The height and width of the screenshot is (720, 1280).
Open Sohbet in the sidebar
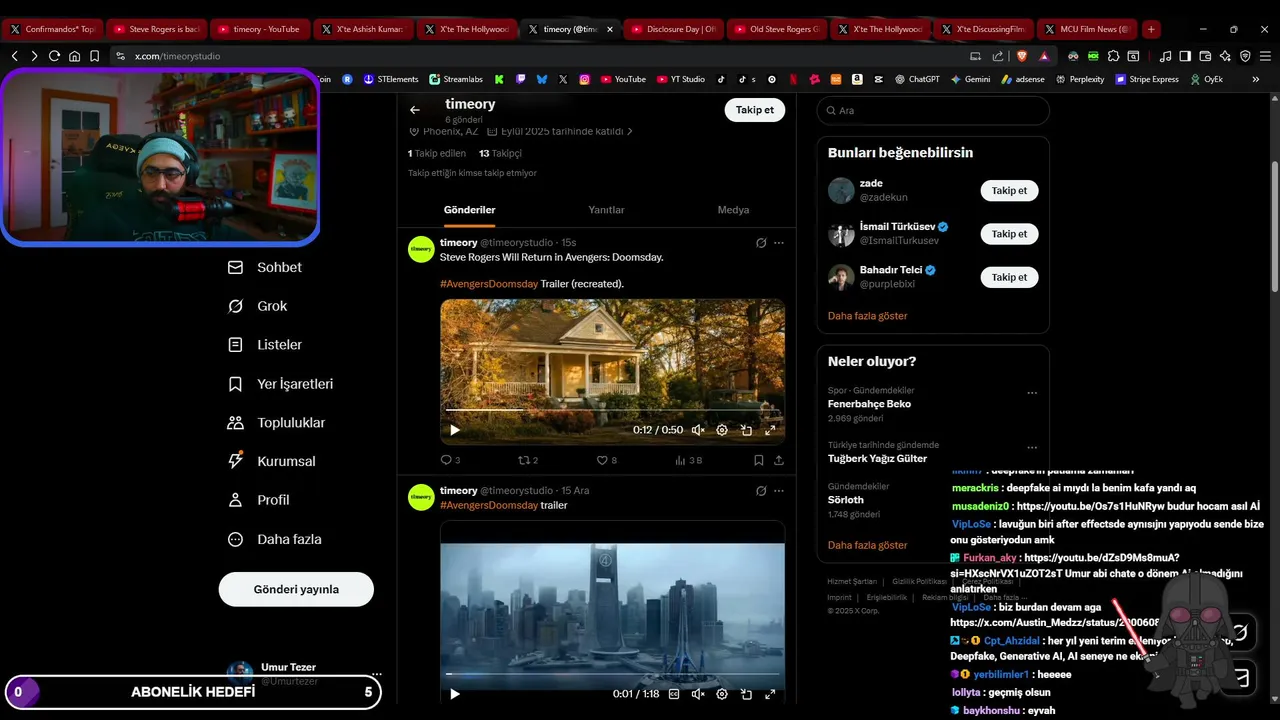point(265,267)
